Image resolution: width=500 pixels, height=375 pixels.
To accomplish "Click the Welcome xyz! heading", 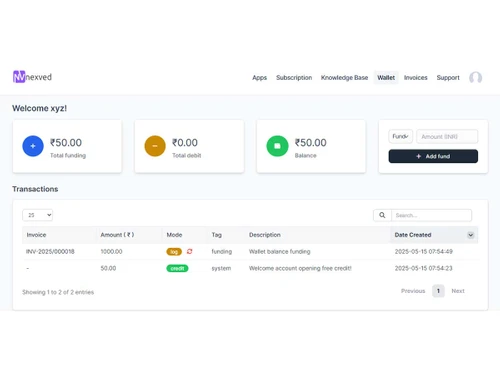I will click(40, 108).
